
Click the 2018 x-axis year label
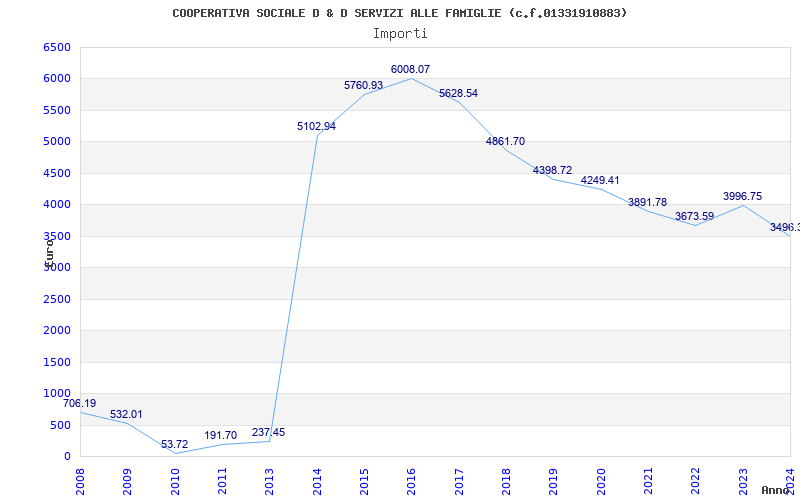click(506, 483)
